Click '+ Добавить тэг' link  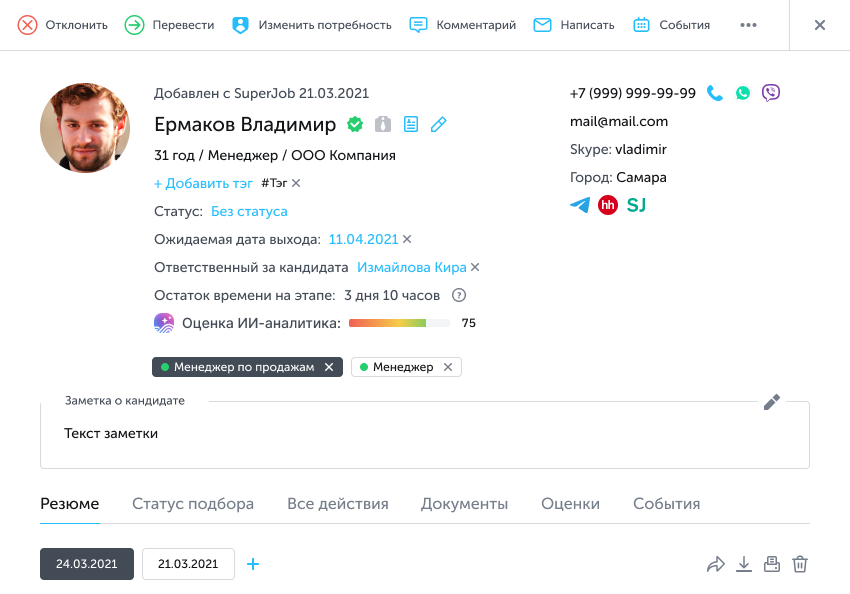click(202, 183)
